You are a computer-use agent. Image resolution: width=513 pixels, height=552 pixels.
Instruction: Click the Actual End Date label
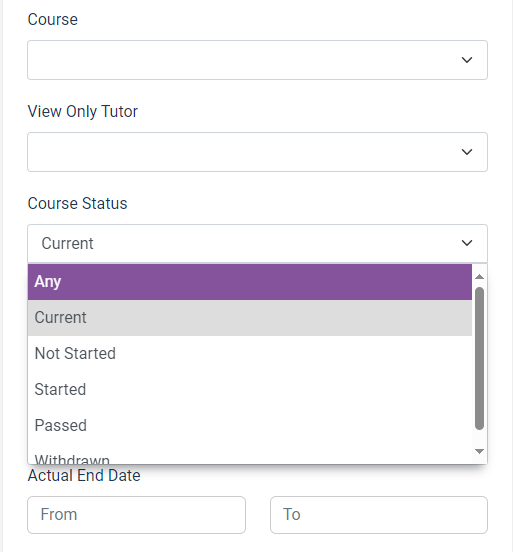tap(84, 476)
